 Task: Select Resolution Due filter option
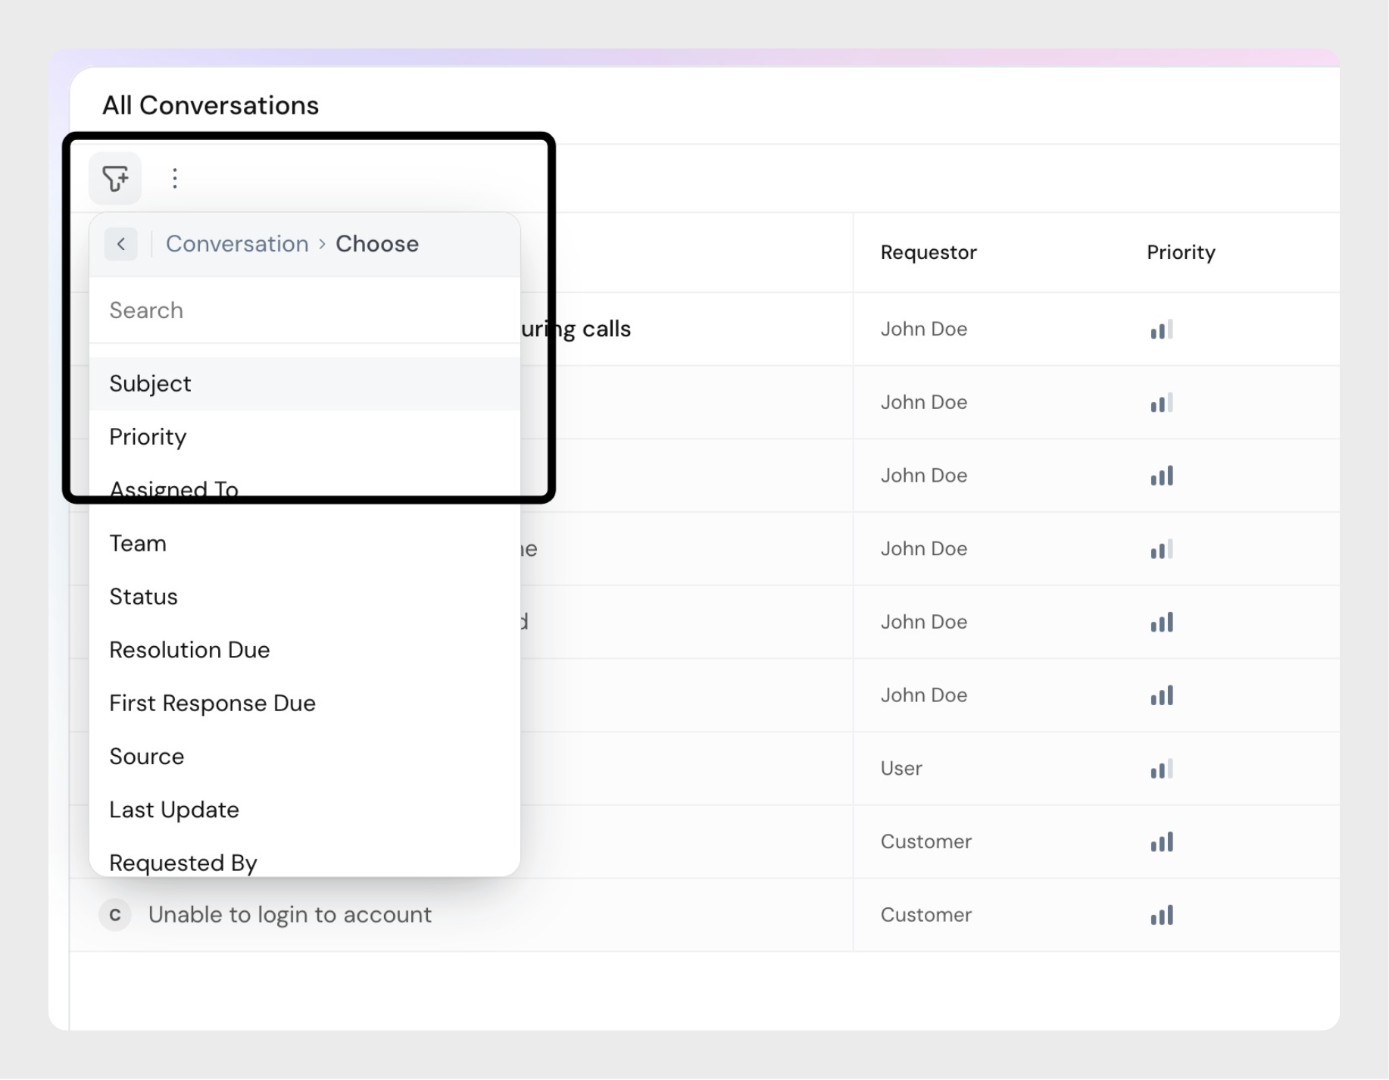point(189,650)
